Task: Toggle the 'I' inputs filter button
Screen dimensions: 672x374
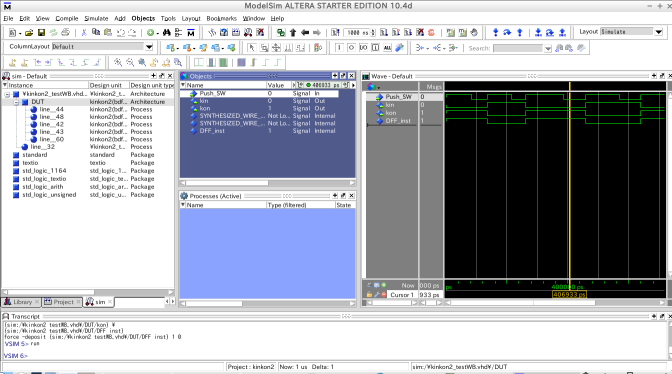Action: (339, 48)
